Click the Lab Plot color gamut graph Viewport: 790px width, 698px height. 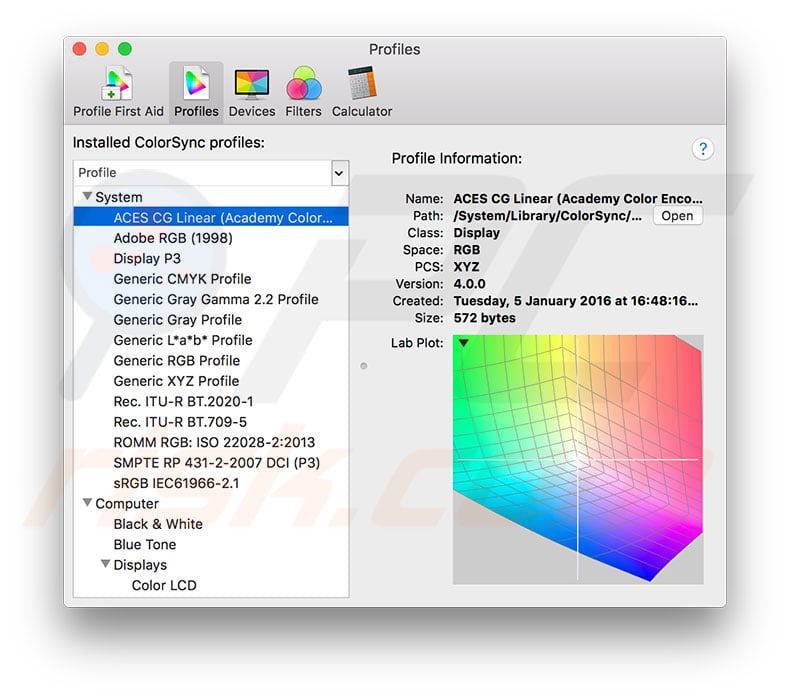(x=578, y=459)
